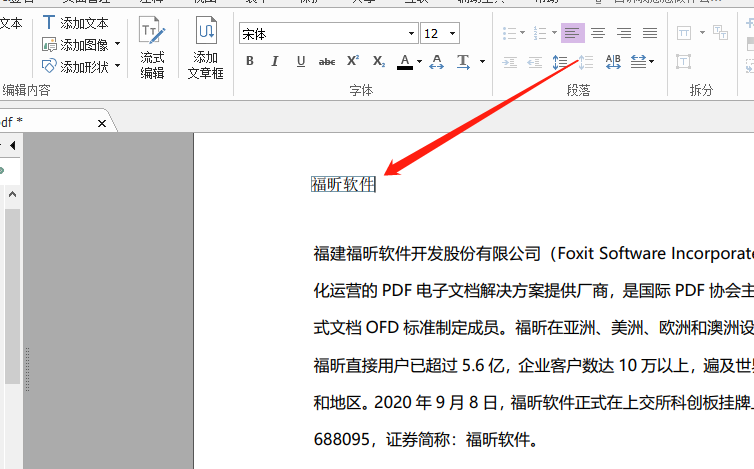Toggle strikethrough (abc) formatting

(327, 61)
